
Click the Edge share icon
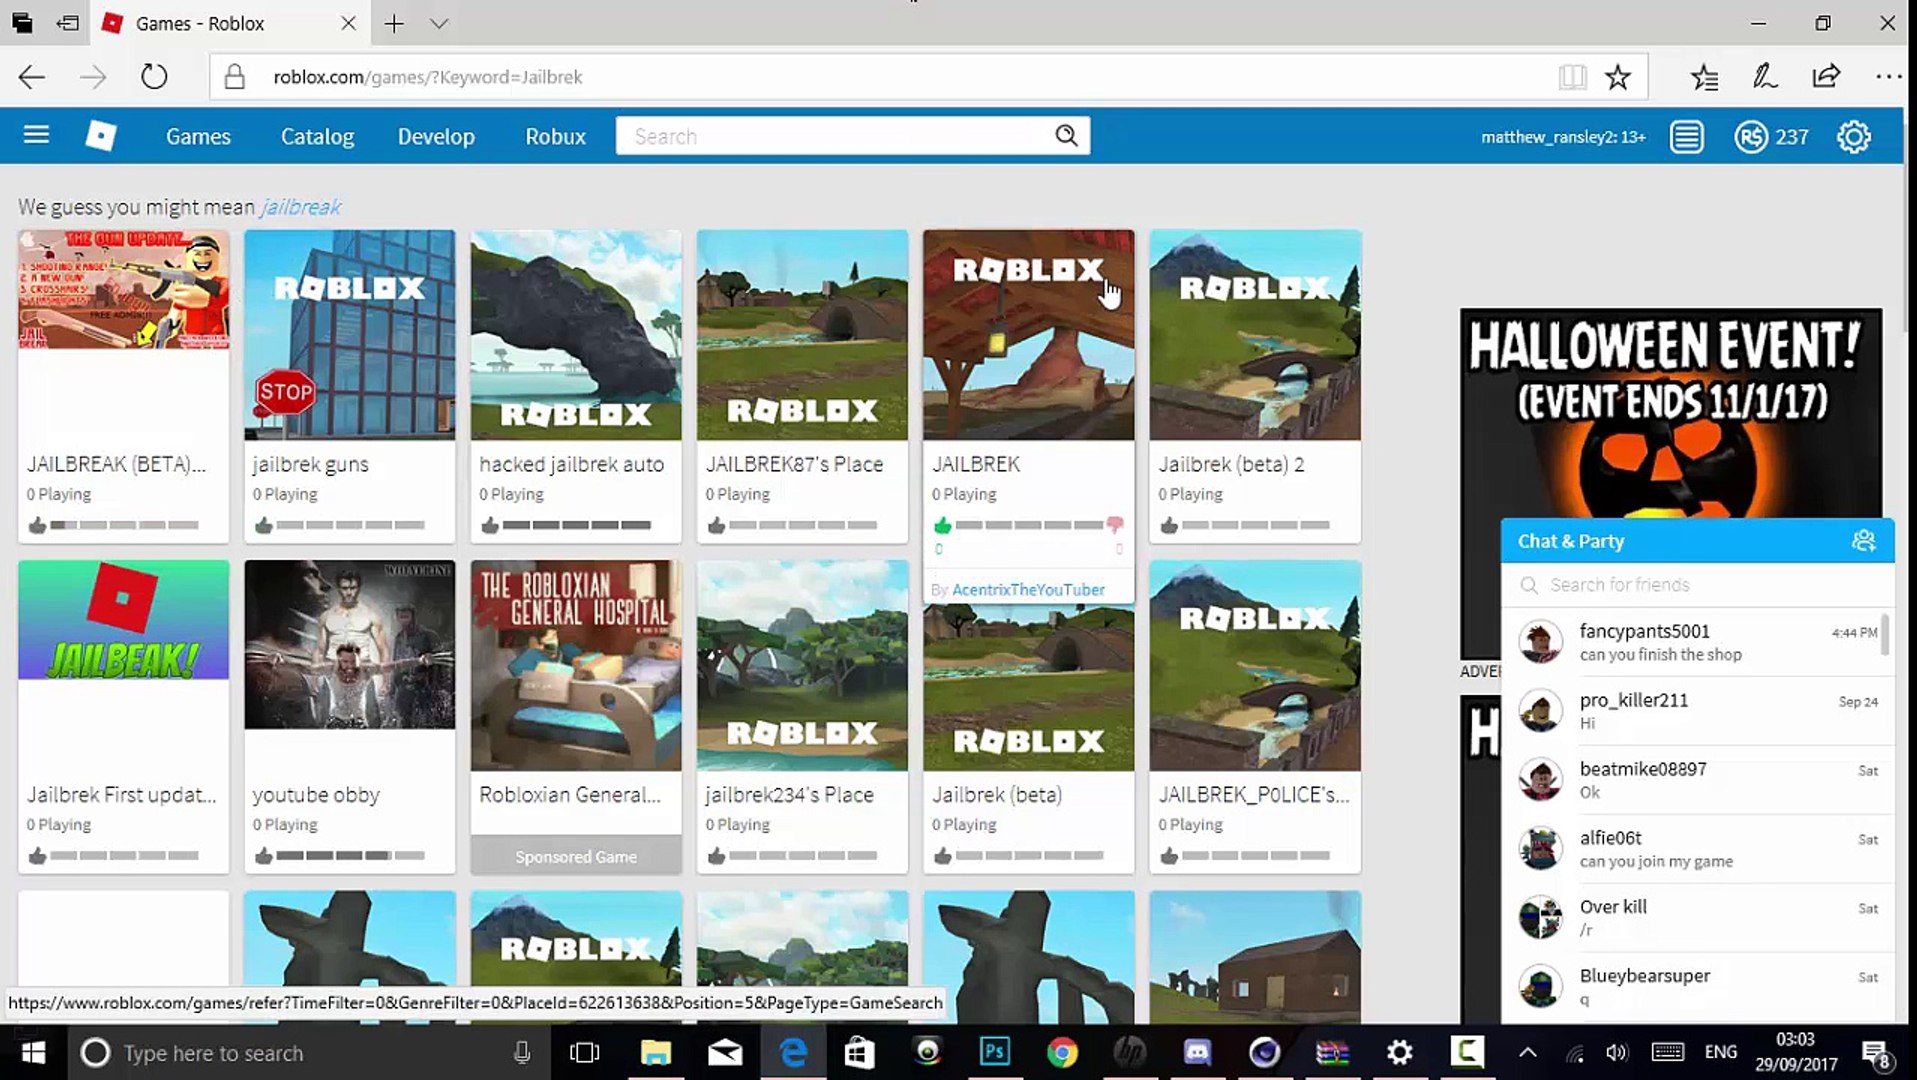(x=1826, y=77)
